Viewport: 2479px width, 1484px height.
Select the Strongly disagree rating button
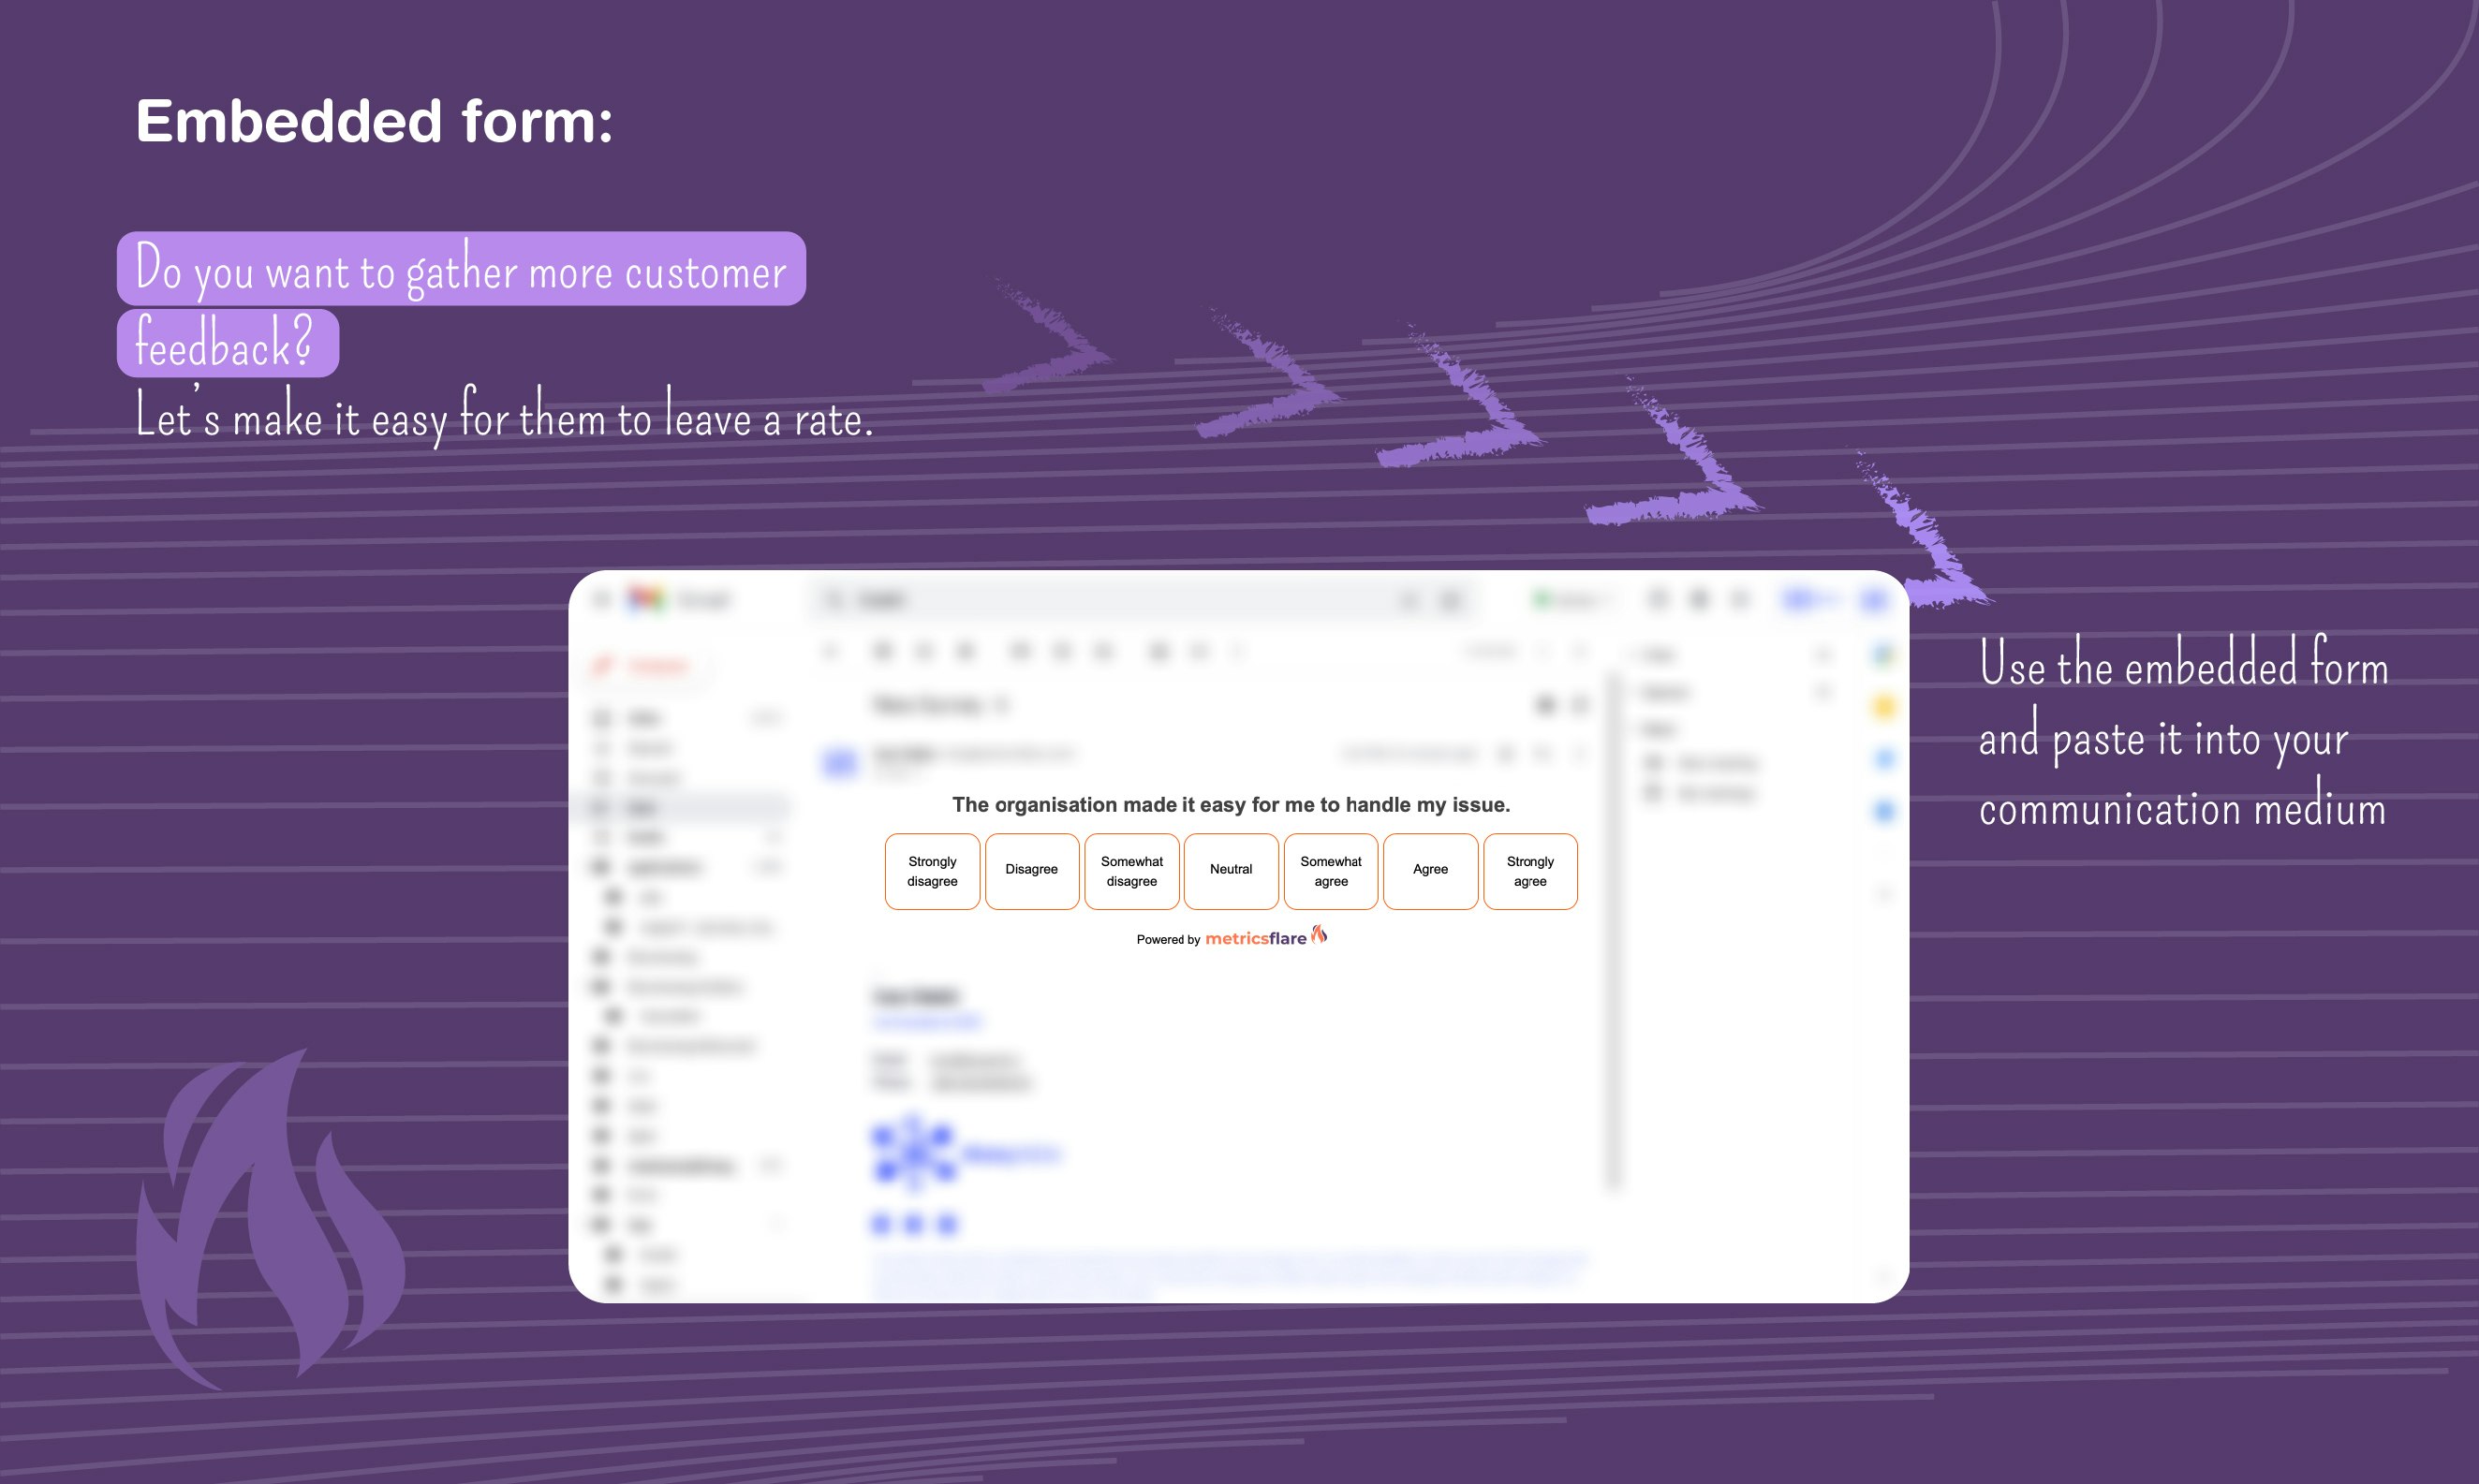pyautogui.click(x=932, y=871)
